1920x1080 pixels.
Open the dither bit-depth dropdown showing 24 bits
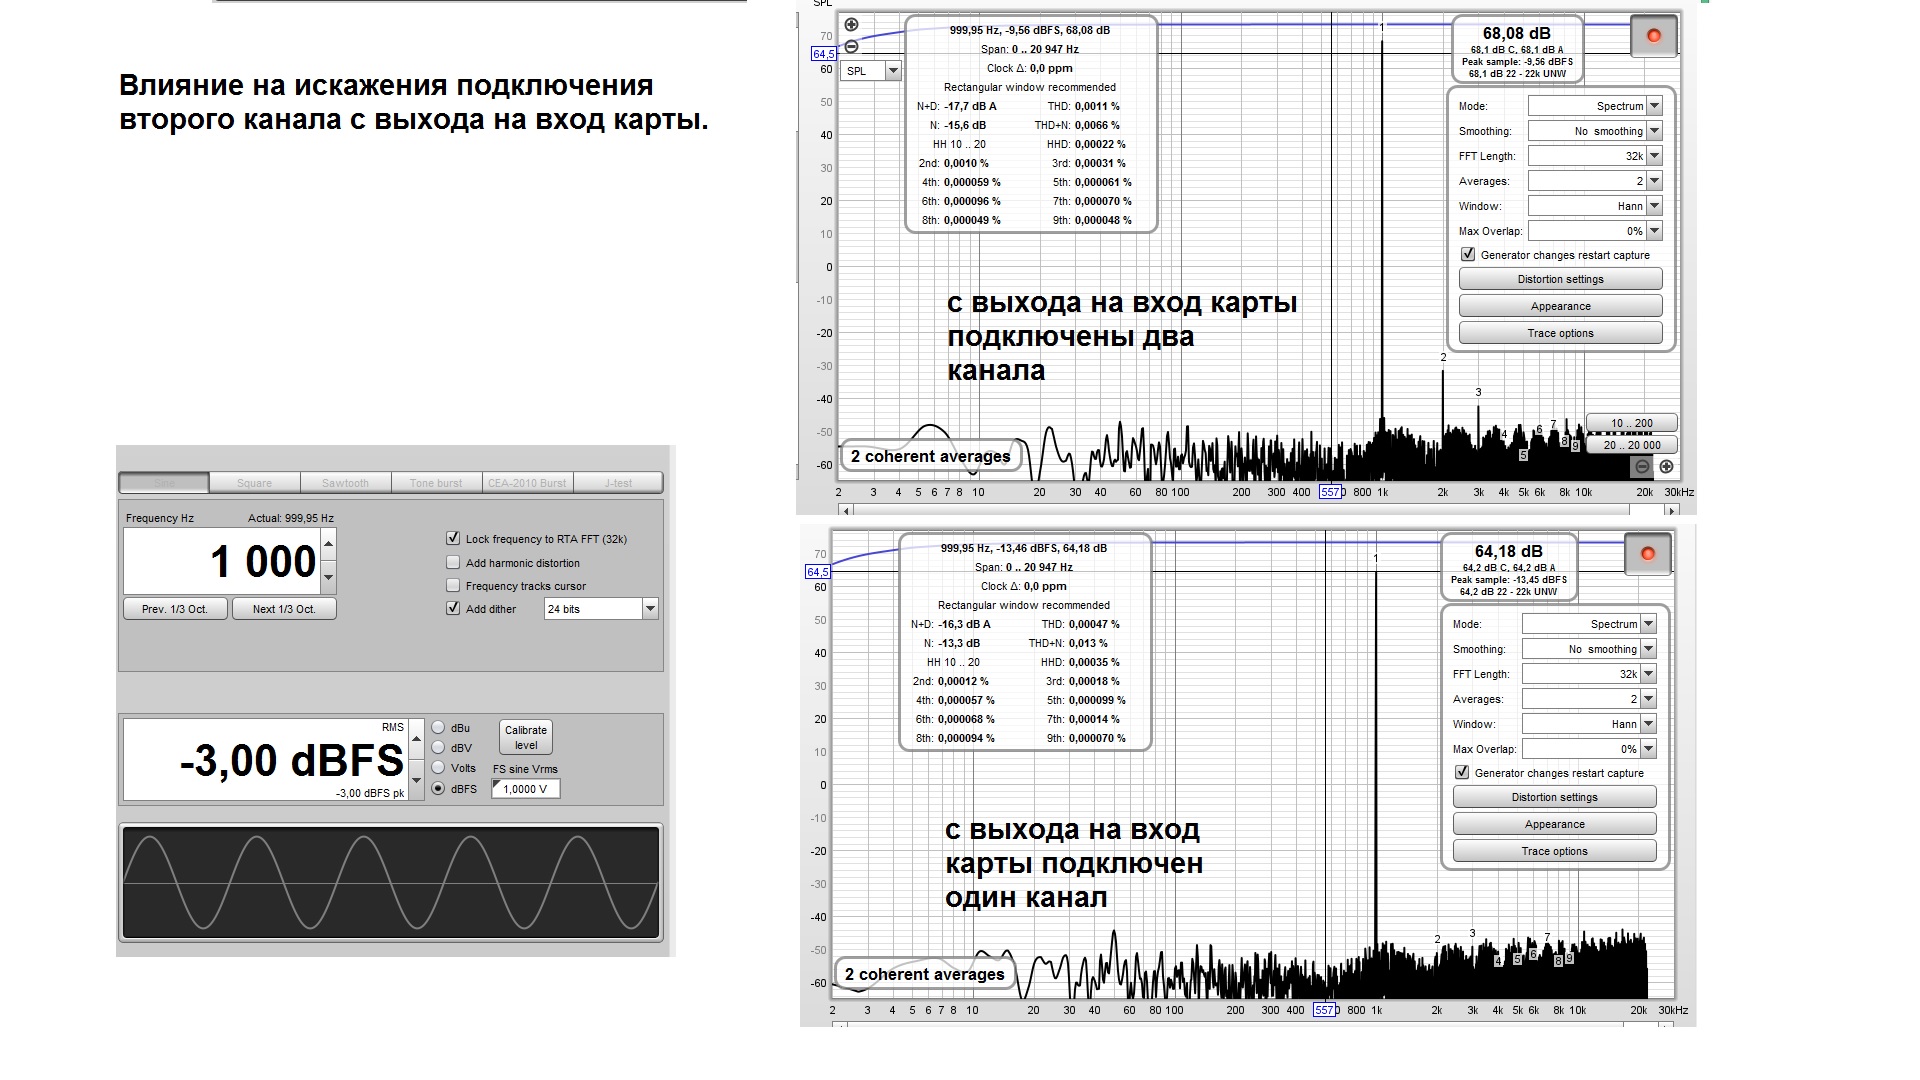(650, 608)
